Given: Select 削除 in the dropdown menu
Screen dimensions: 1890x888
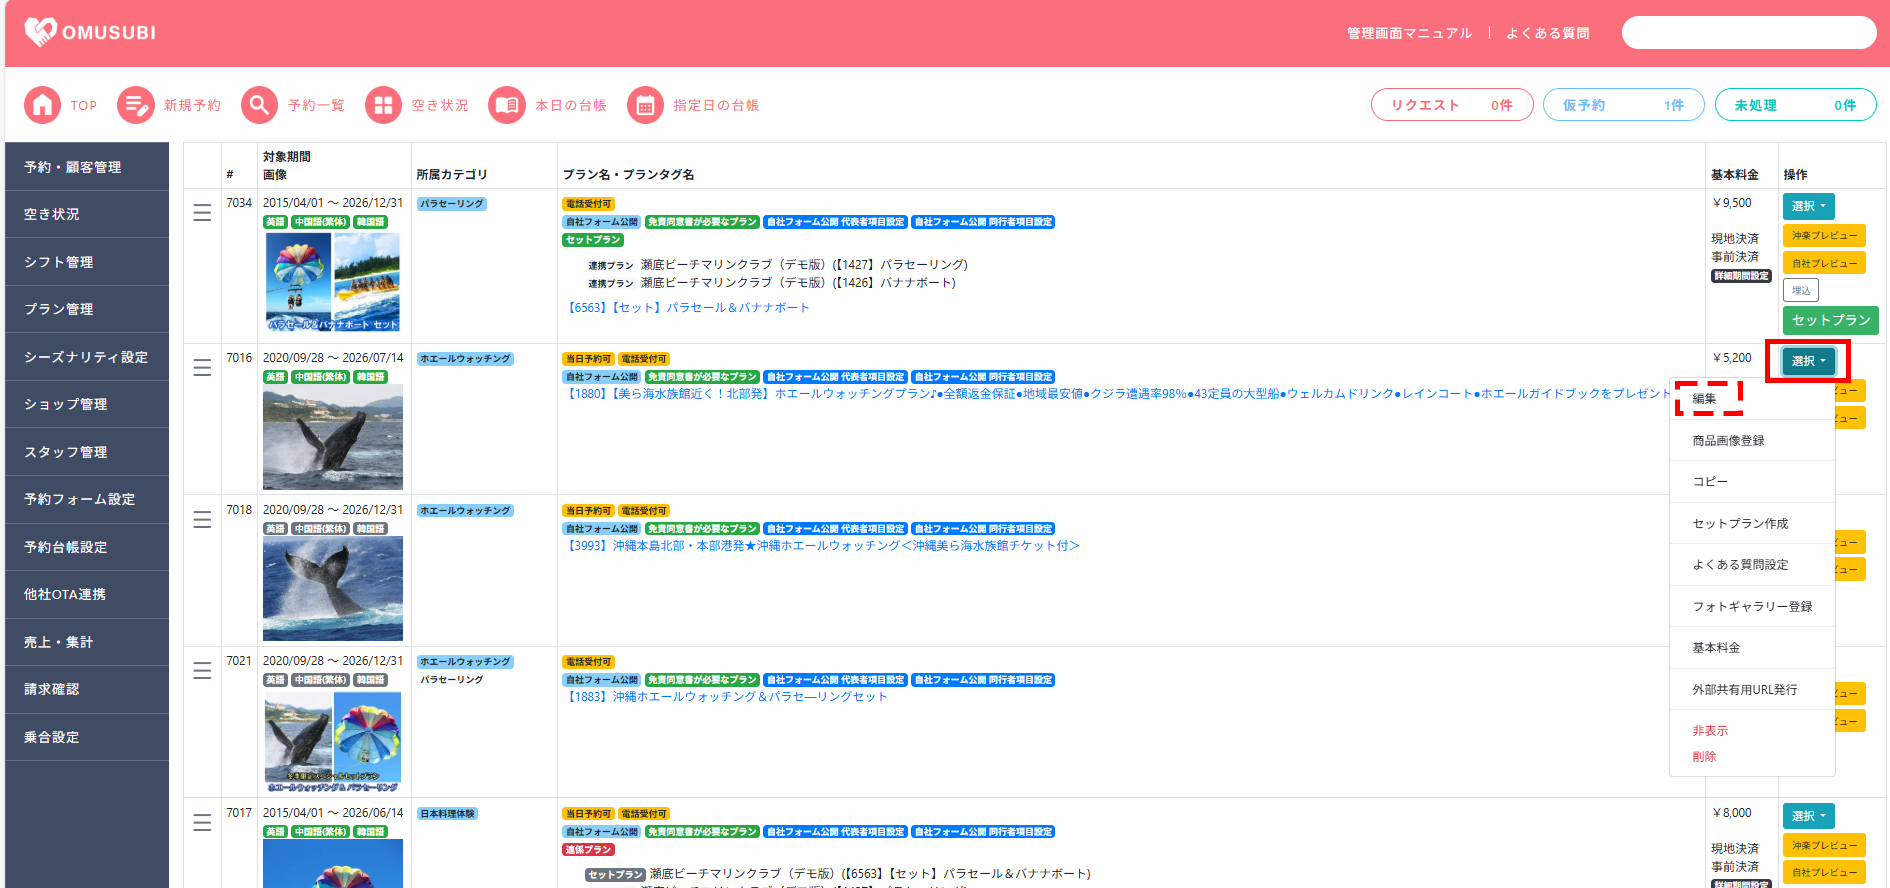Looking at the screenshot, I should (x=1704, y=757).
